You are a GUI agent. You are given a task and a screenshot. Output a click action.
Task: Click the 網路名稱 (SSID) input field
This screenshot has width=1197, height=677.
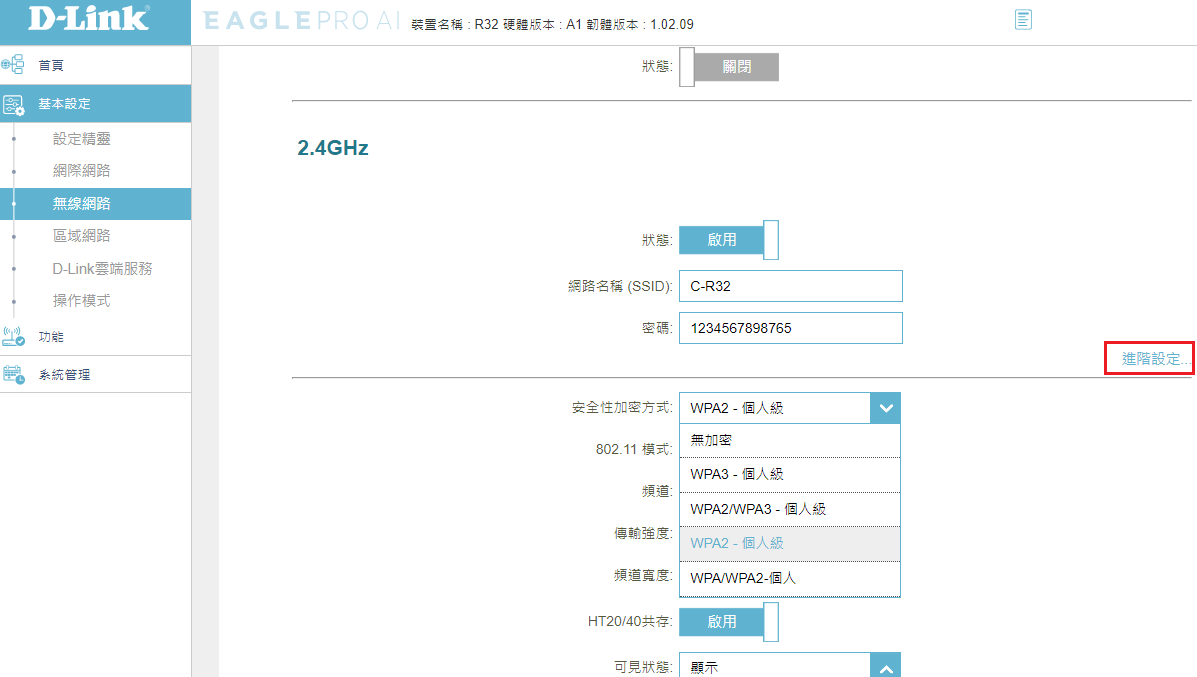(790, 286)
